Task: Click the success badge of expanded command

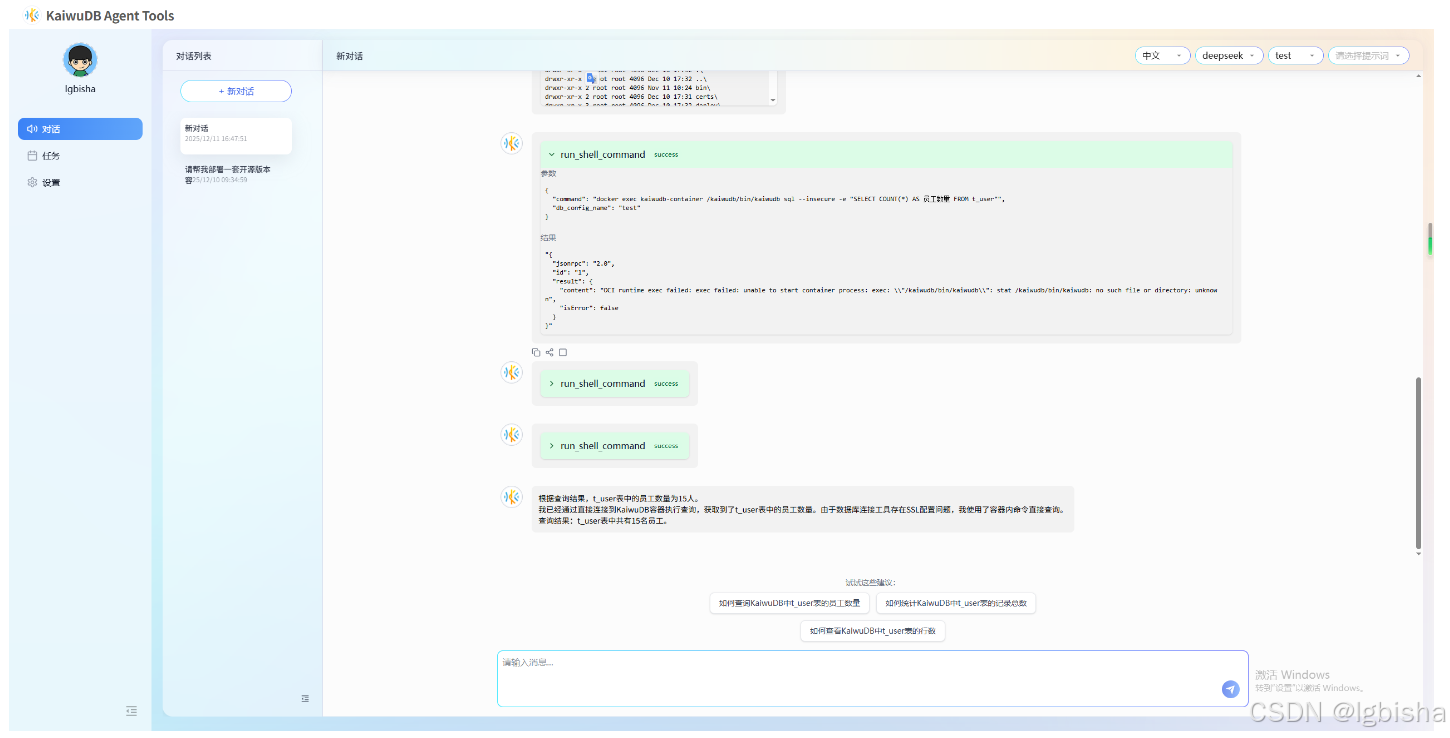Action: [666, 155]
